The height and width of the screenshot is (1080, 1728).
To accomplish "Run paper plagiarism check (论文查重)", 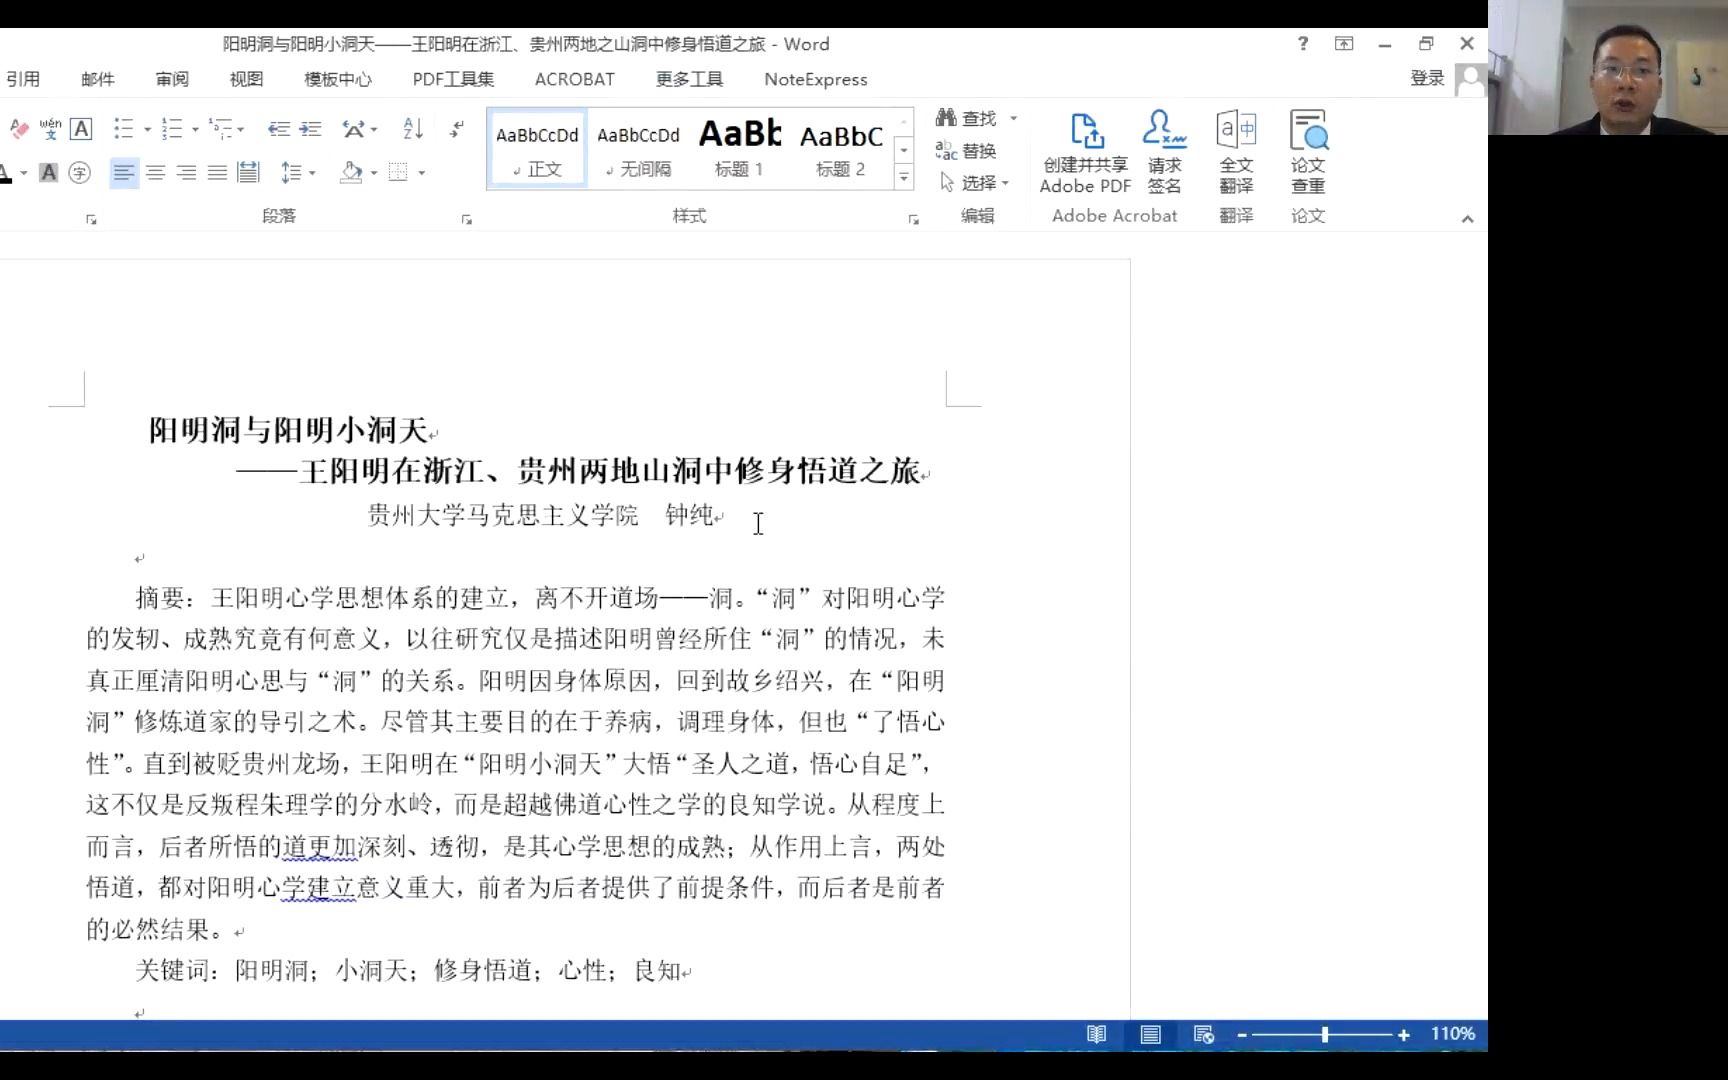I will [1308, 152].
